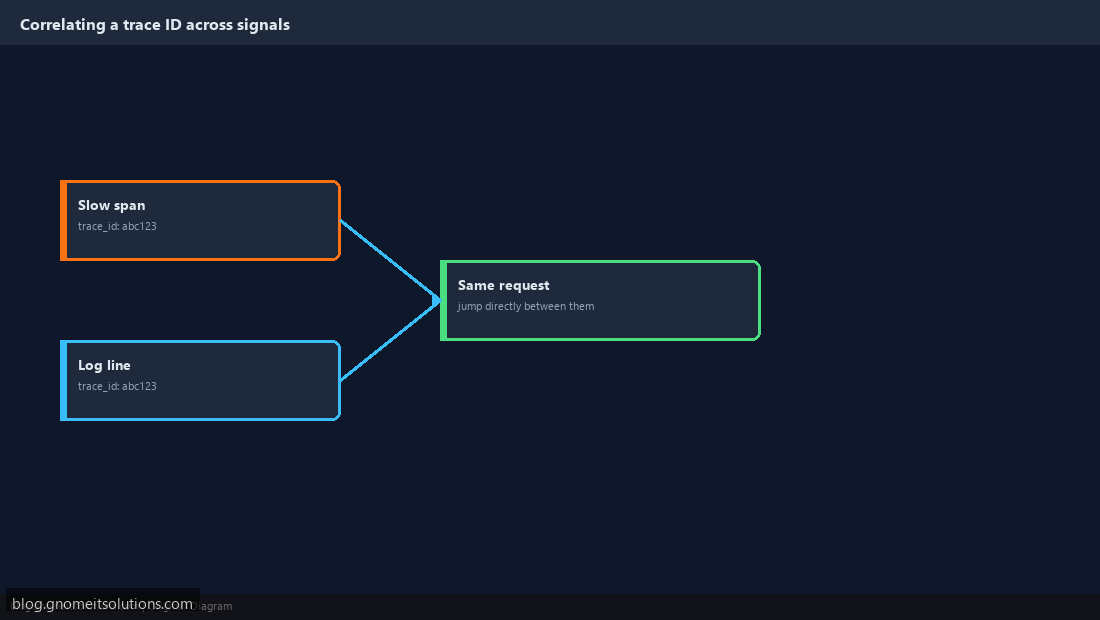Click the 'Slow span' heading text
The width and height of the screenshot is (1100, 620).
click(112, 205)
